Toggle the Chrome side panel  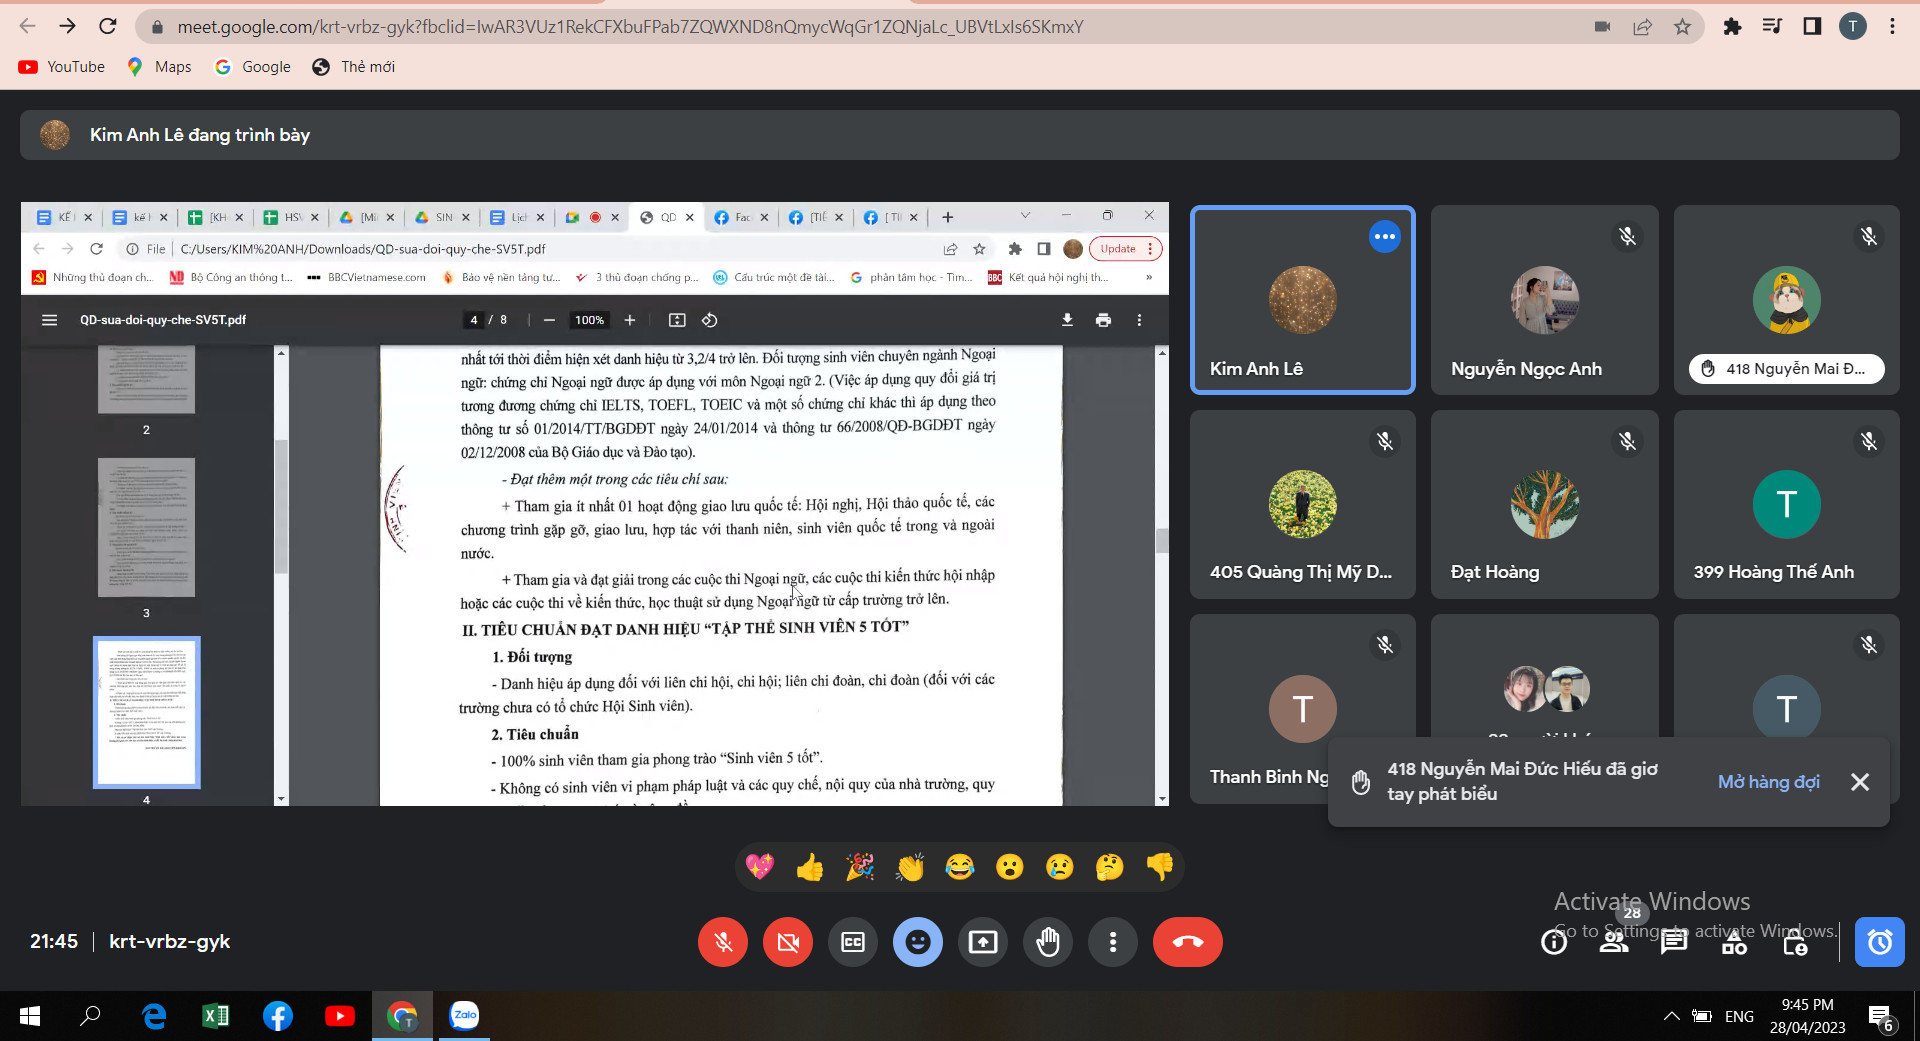point(1812,27)
